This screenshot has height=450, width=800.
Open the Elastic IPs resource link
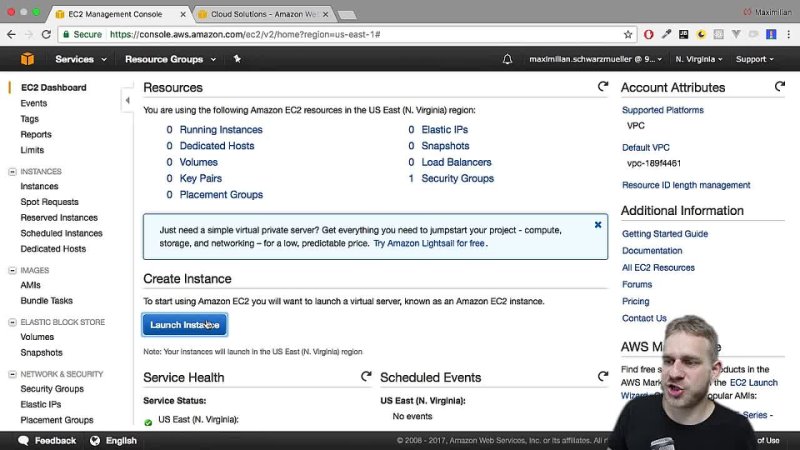pyautogui.click(x=444, y=130)
